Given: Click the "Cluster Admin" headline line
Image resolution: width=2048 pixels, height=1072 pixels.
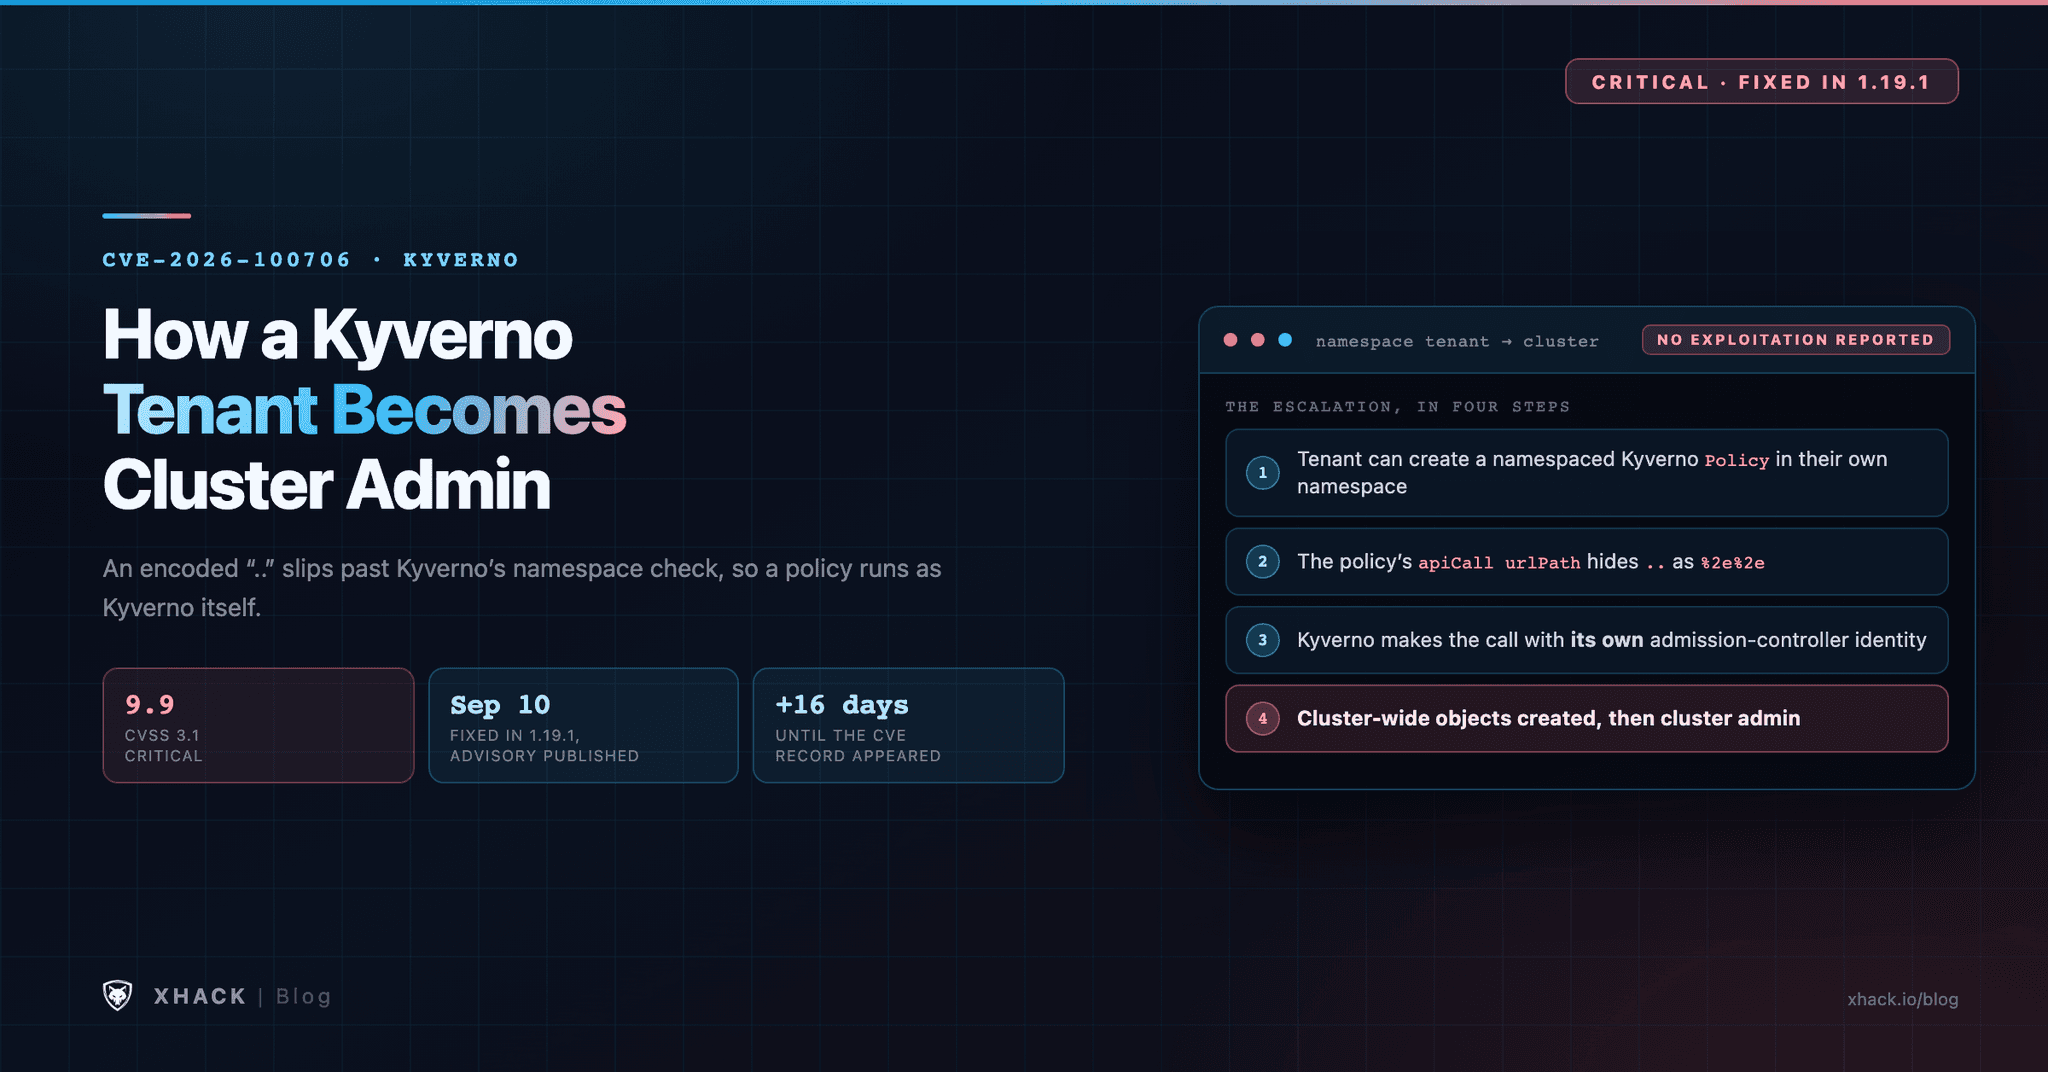Looking at the screenshot, I should click(327, 485).
